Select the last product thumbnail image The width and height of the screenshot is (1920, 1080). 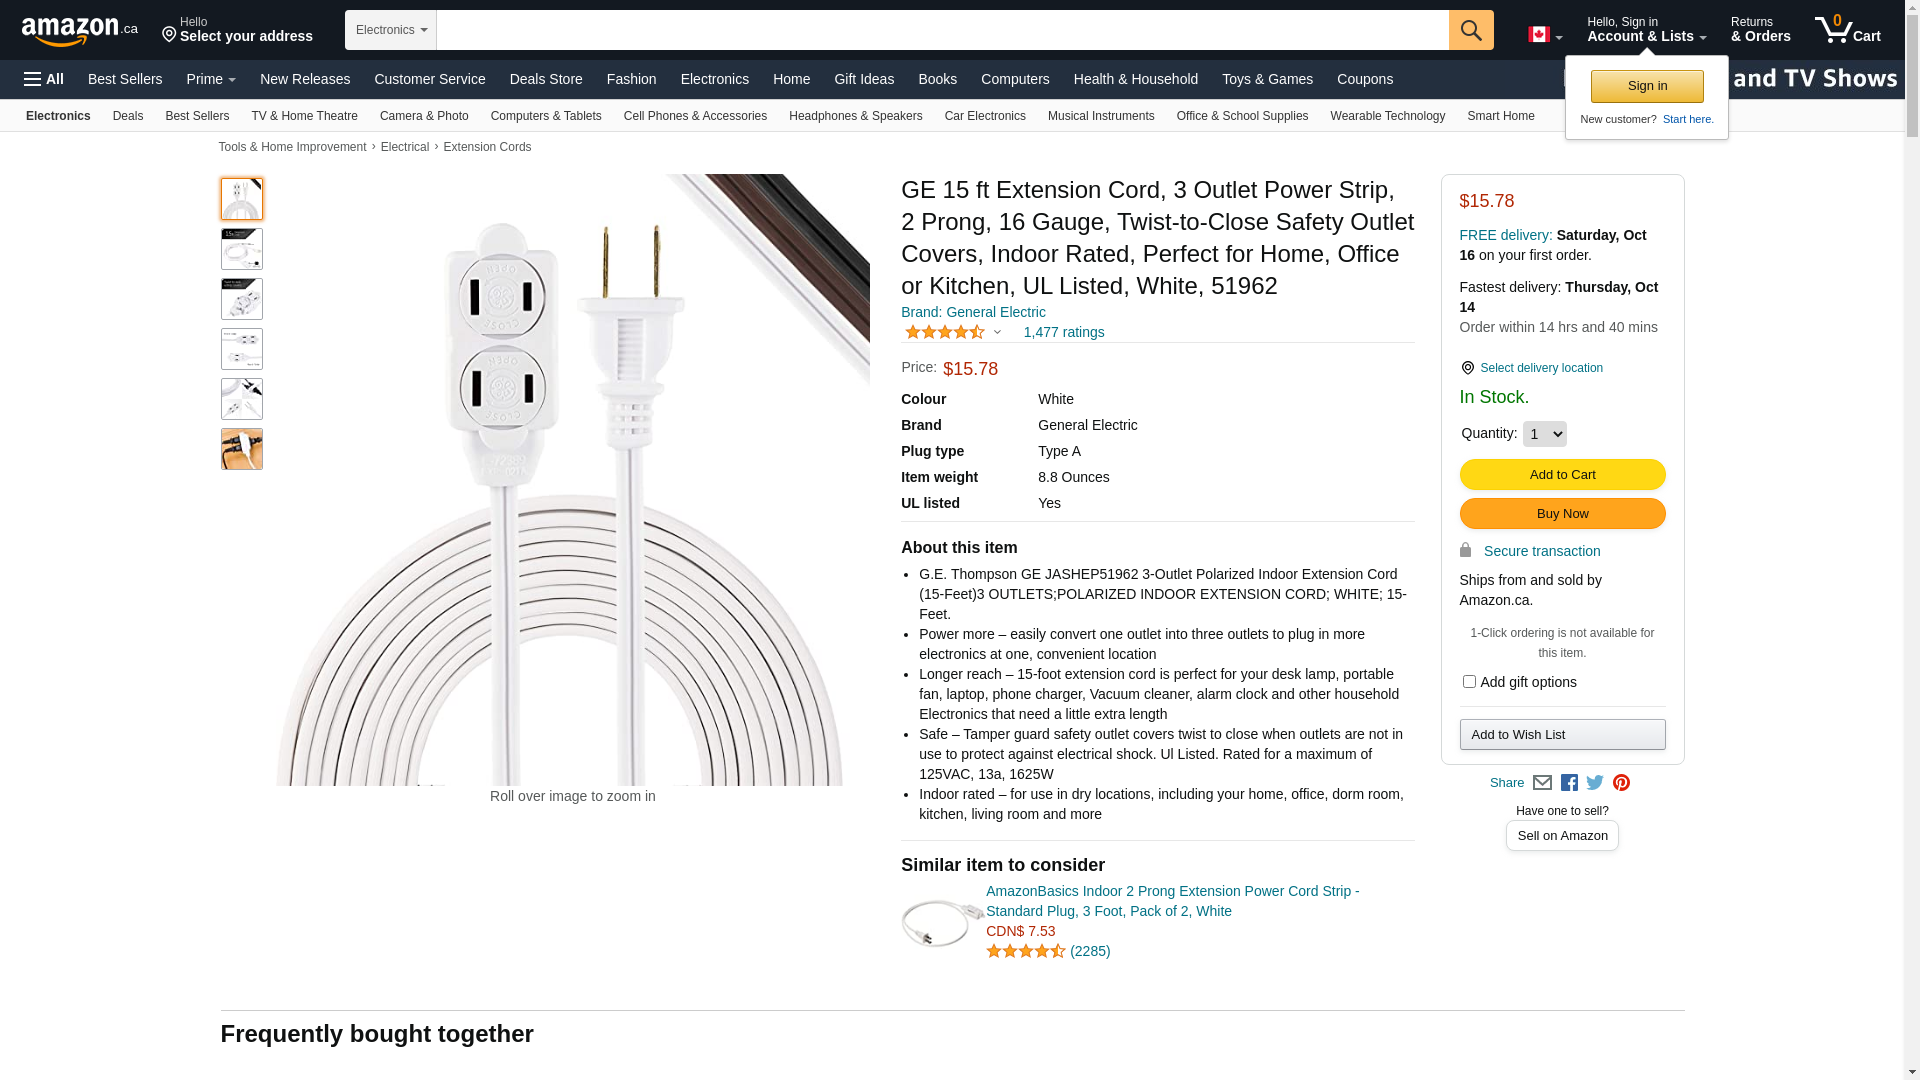click(242, 449)
